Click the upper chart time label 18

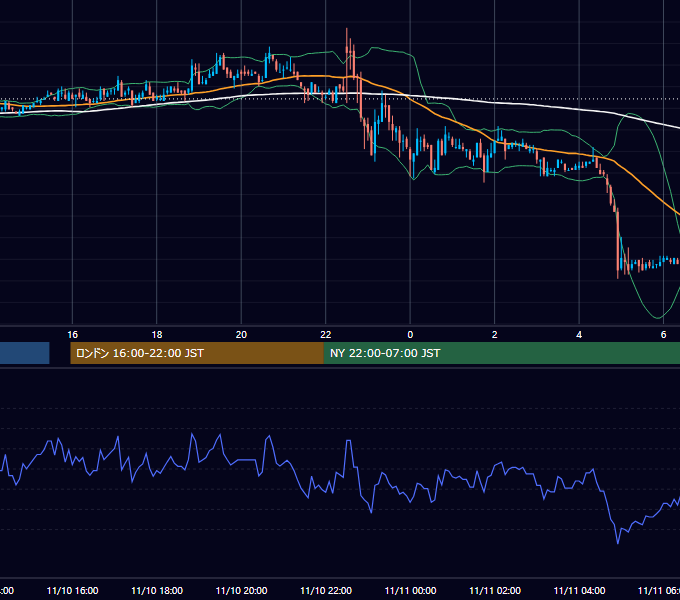157,334
